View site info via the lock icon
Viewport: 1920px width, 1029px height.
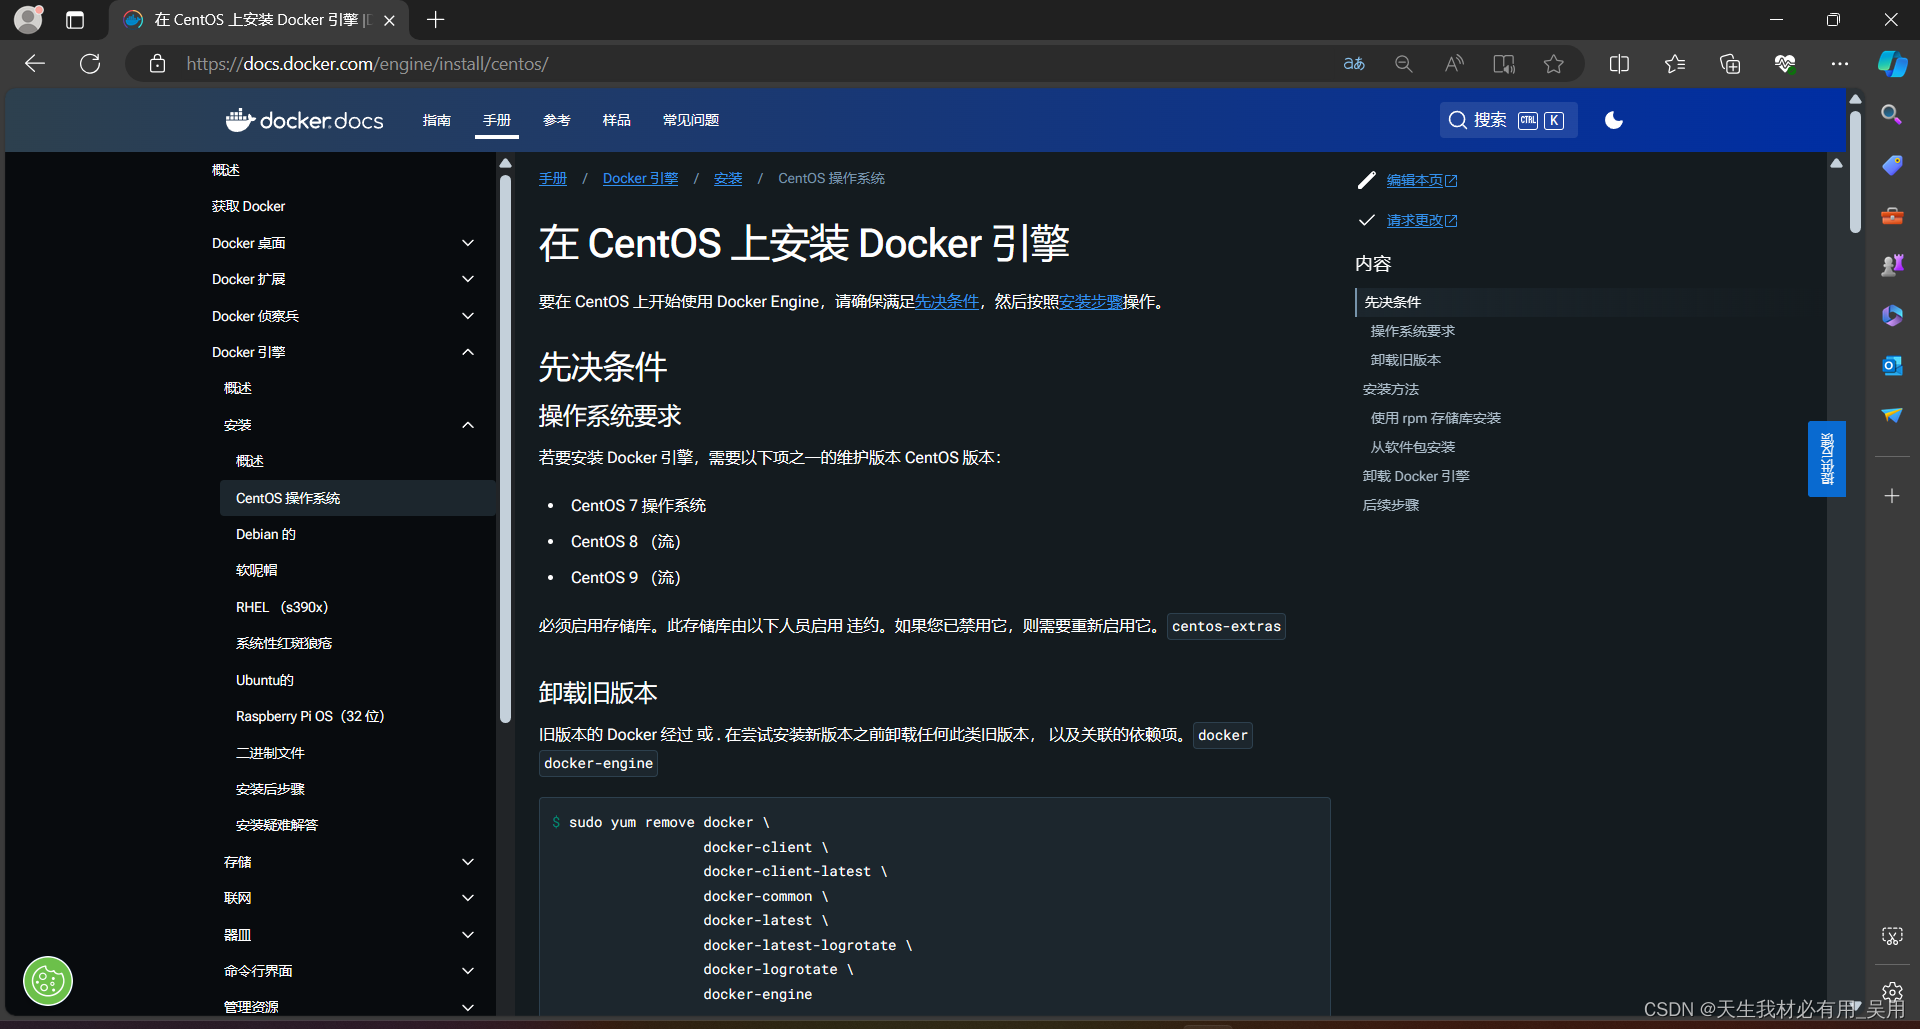(x=157, y=64)
